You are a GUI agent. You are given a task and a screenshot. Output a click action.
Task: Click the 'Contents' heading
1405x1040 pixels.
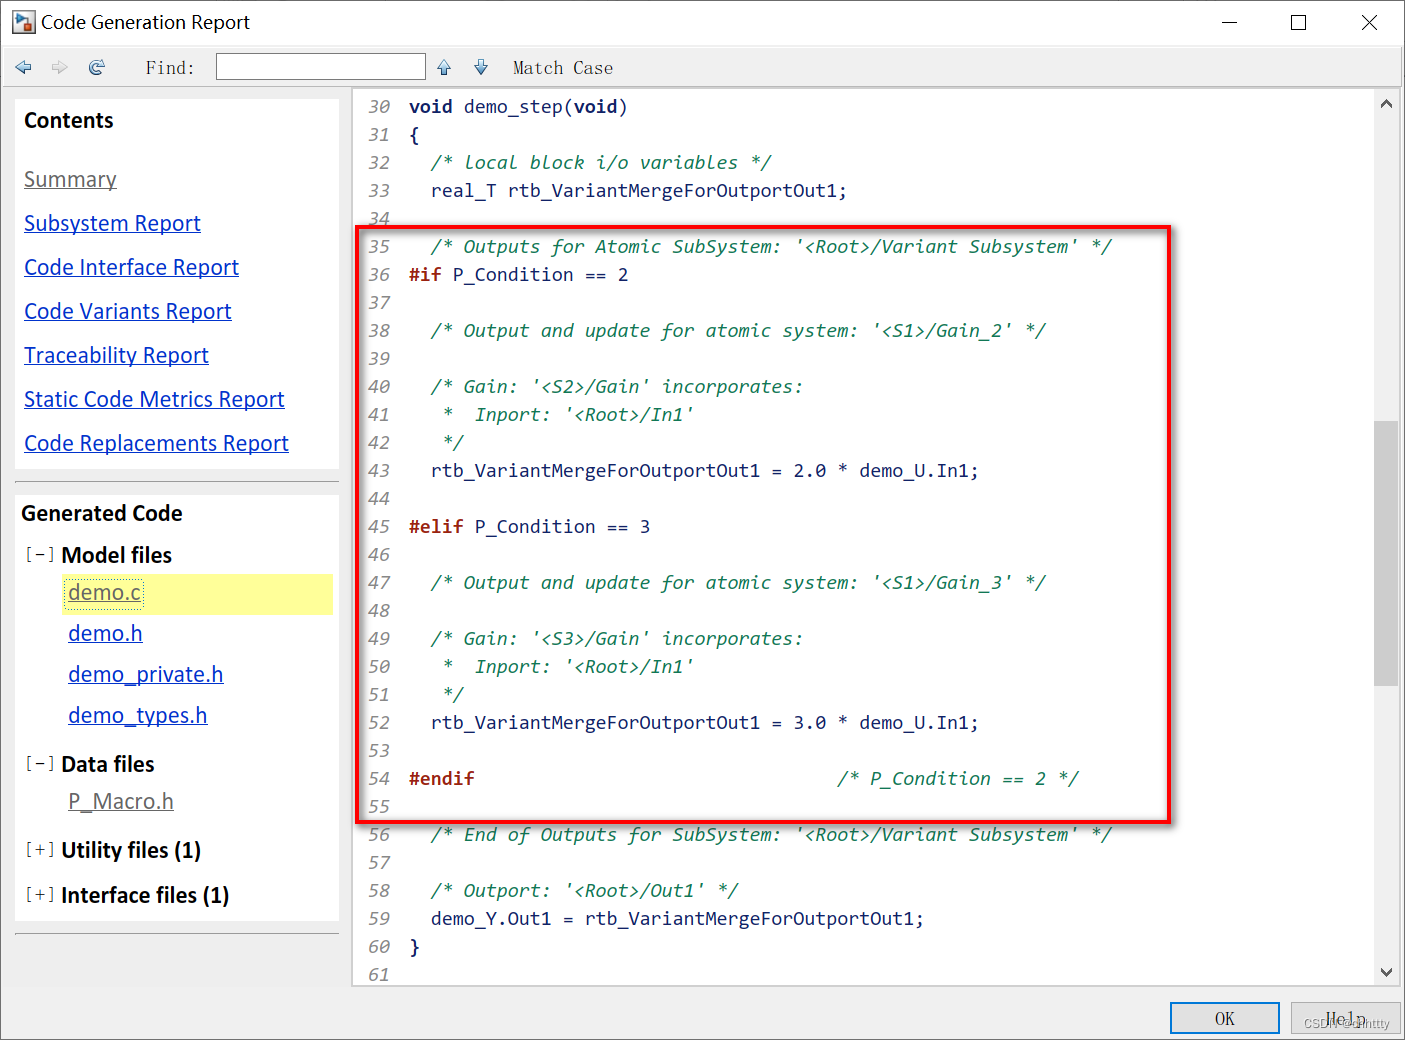click(x=69, y=121)
